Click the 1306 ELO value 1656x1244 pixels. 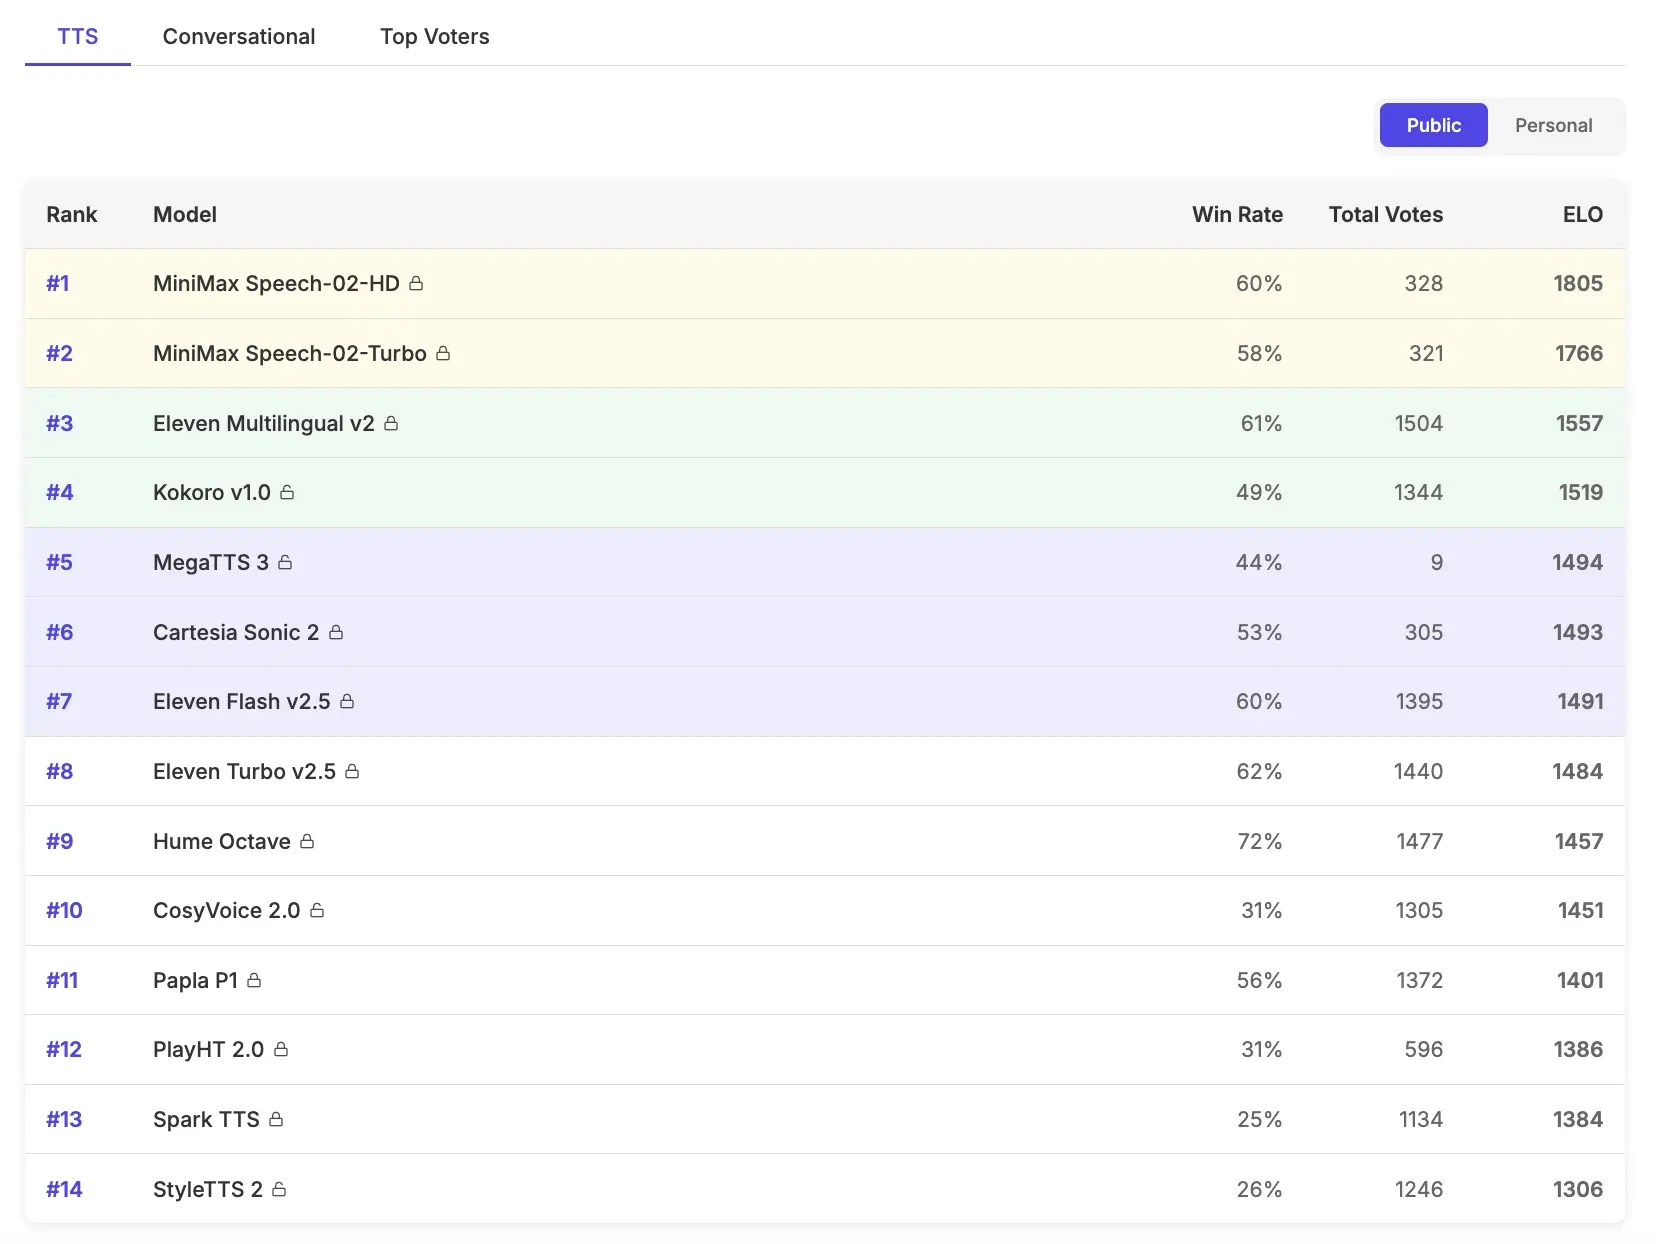click(1578, 1190)
